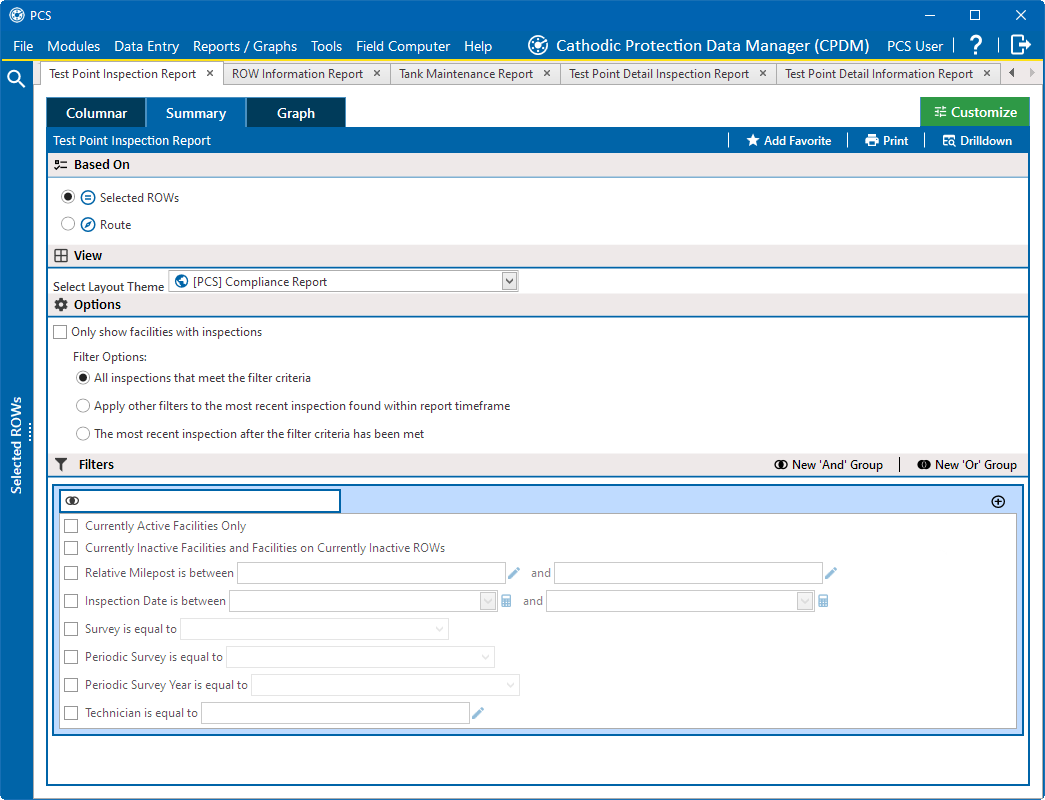
Task: Enable Currently Active Facilities Only checkbox
Action: tap(70, 525)
